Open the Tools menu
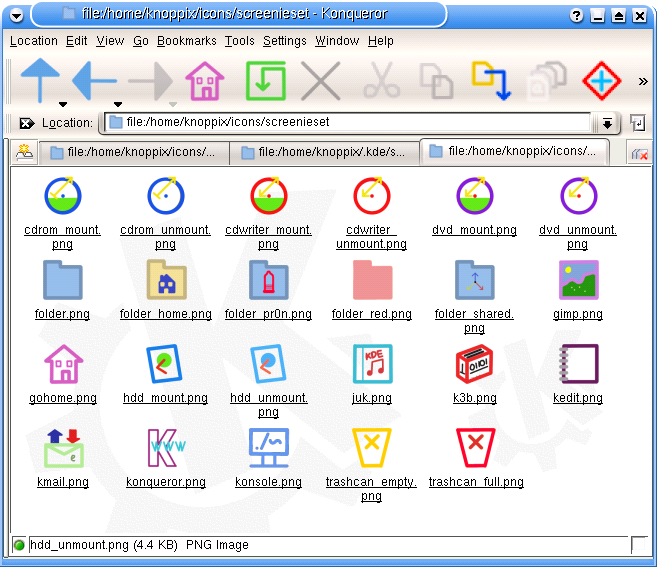 (240, 41)
